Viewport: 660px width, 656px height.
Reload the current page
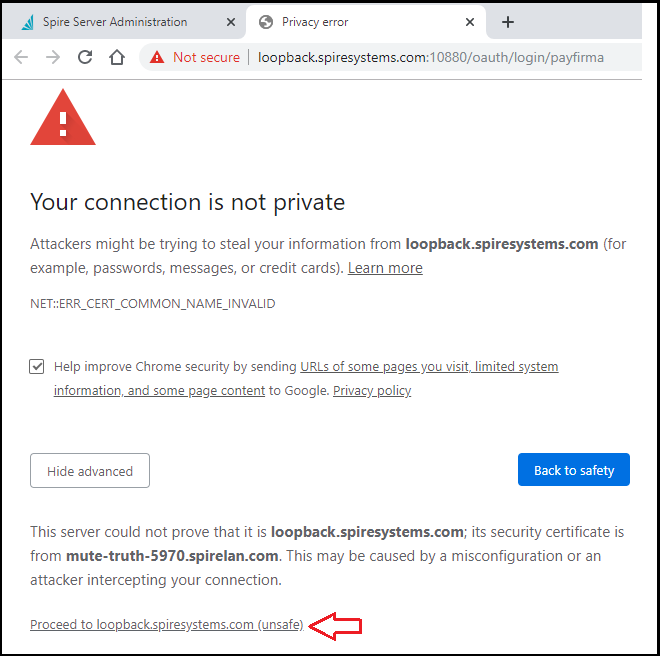click(85, 57)
